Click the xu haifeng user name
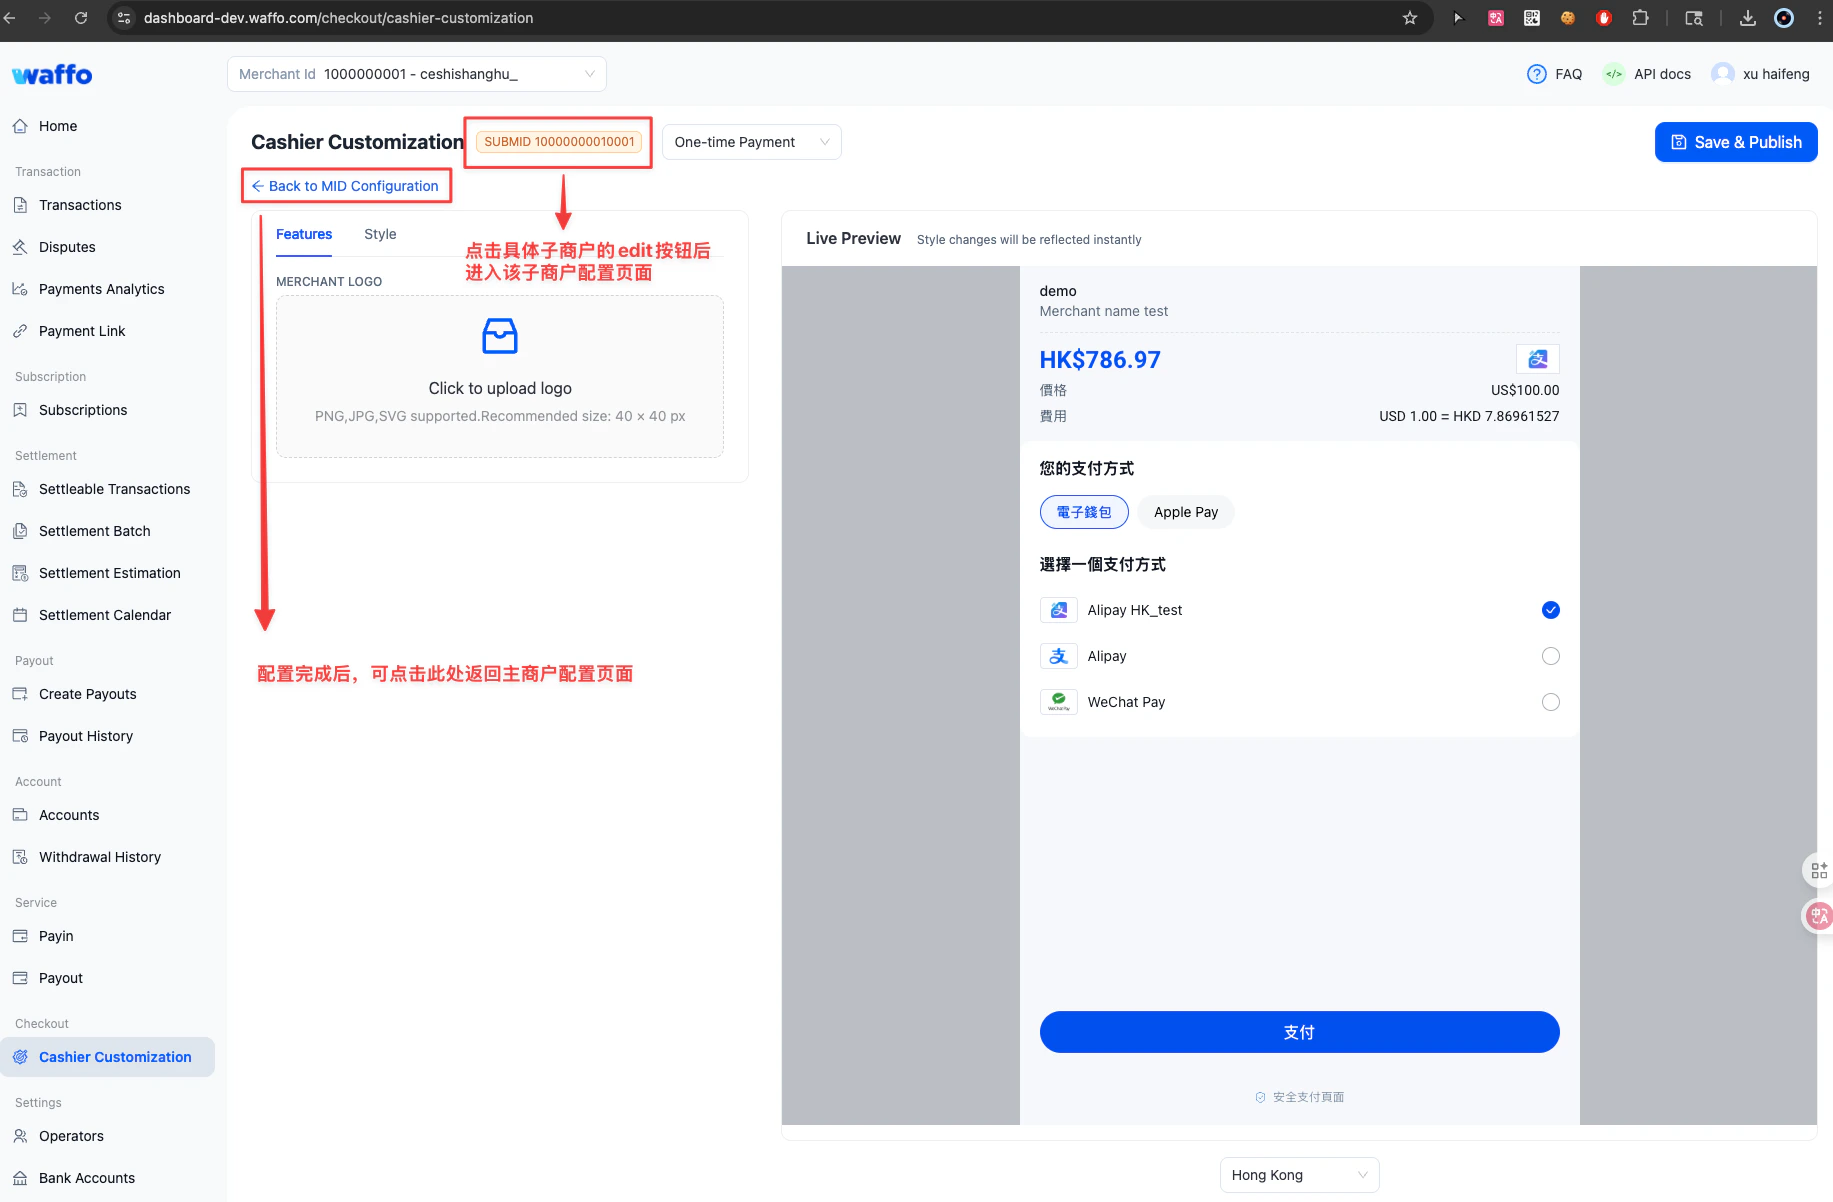The height and width of the screenshot is (1202, 1833). tap(1776, 74)
